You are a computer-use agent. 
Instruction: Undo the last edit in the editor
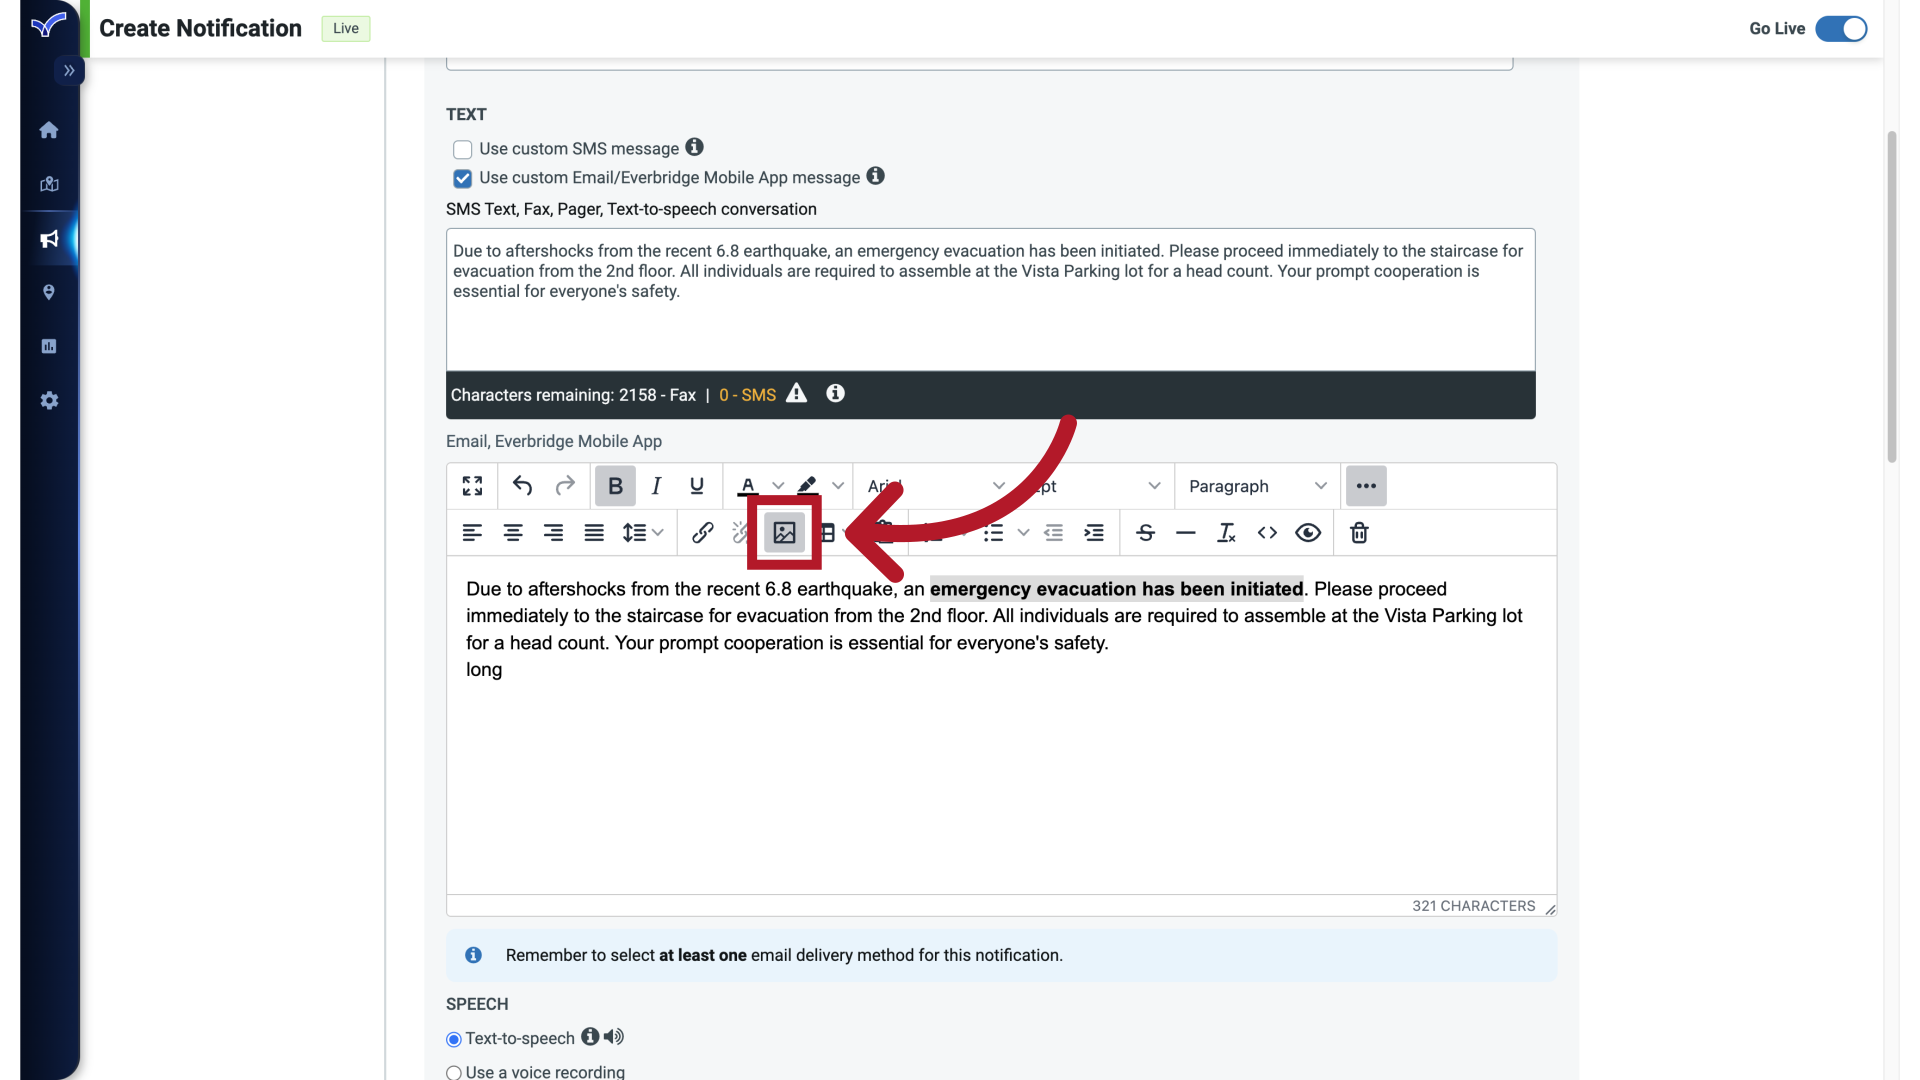click(x=522, y=486)
